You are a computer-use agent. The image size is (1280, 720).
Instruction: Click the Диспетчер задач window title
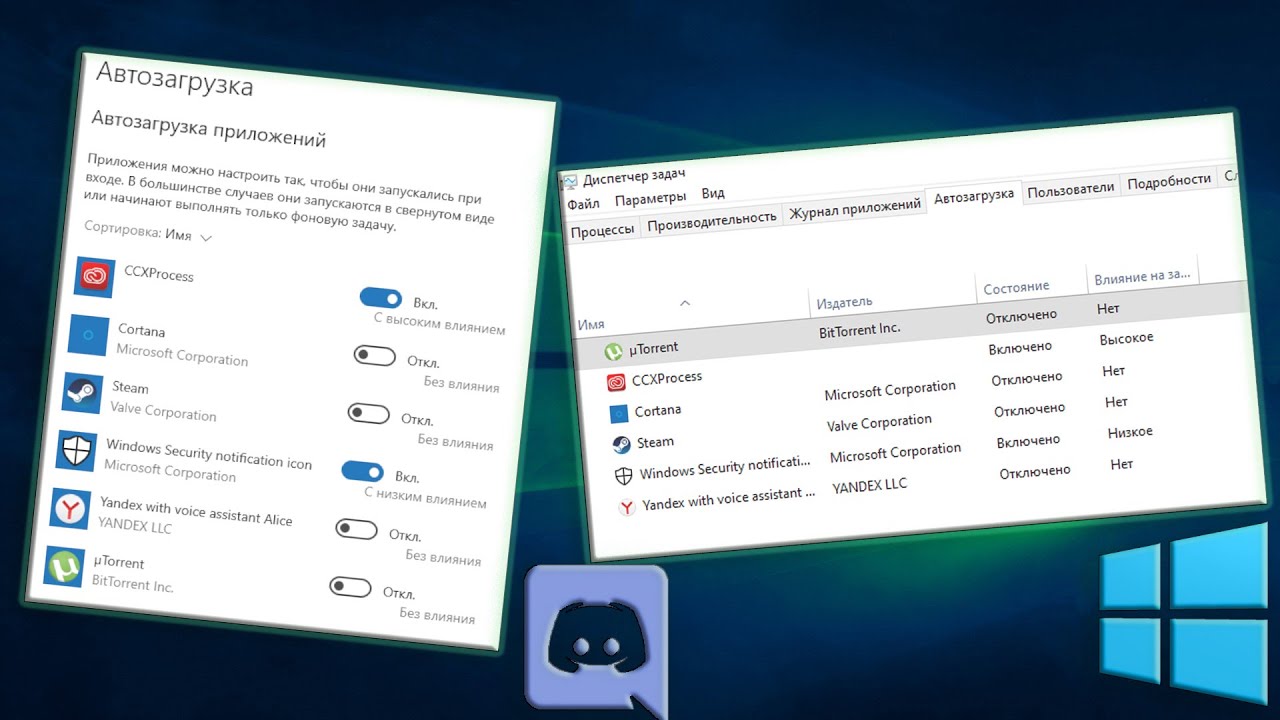pos(634,175)
